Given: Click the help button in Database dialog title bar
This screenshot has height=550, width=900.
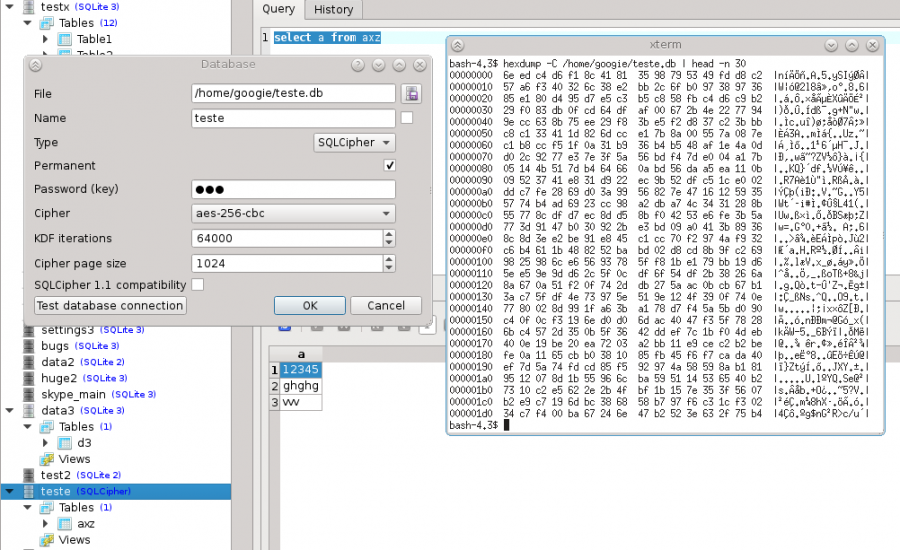Looking at the screenshot, I should click(x=357, y=65).
